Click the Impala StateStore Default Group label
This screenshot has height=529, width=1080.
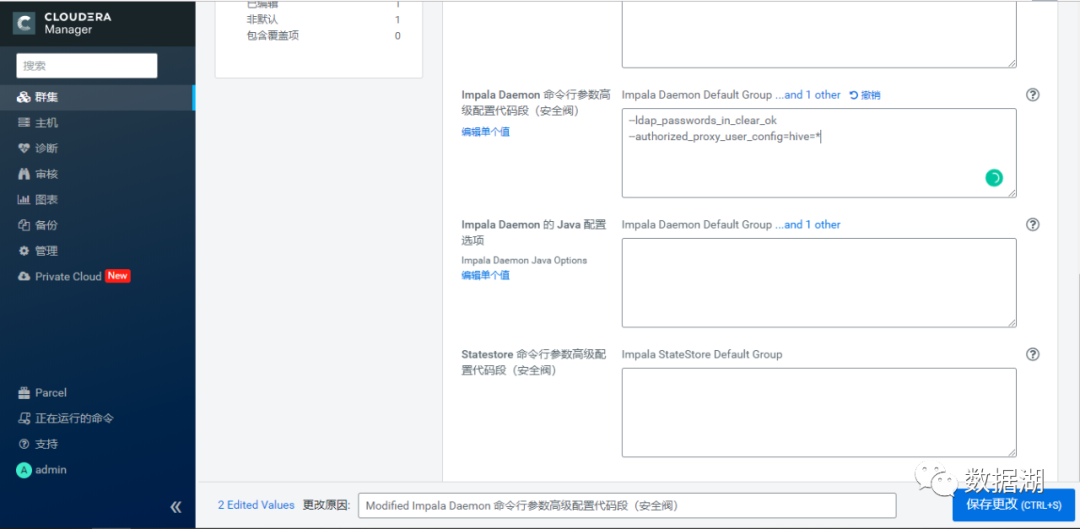pos(702,354)
